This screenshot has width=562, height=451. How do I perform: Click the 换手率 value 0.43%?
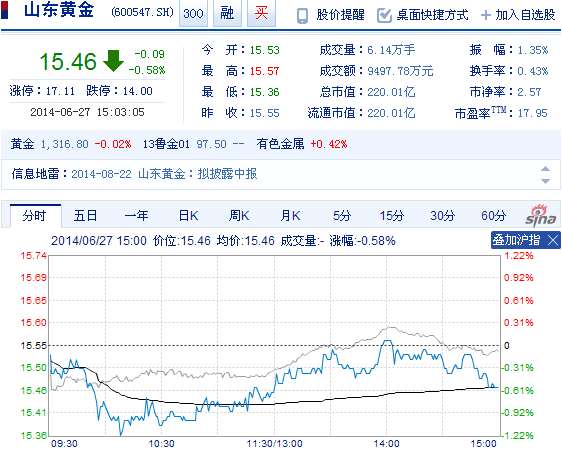pos(533,71)
